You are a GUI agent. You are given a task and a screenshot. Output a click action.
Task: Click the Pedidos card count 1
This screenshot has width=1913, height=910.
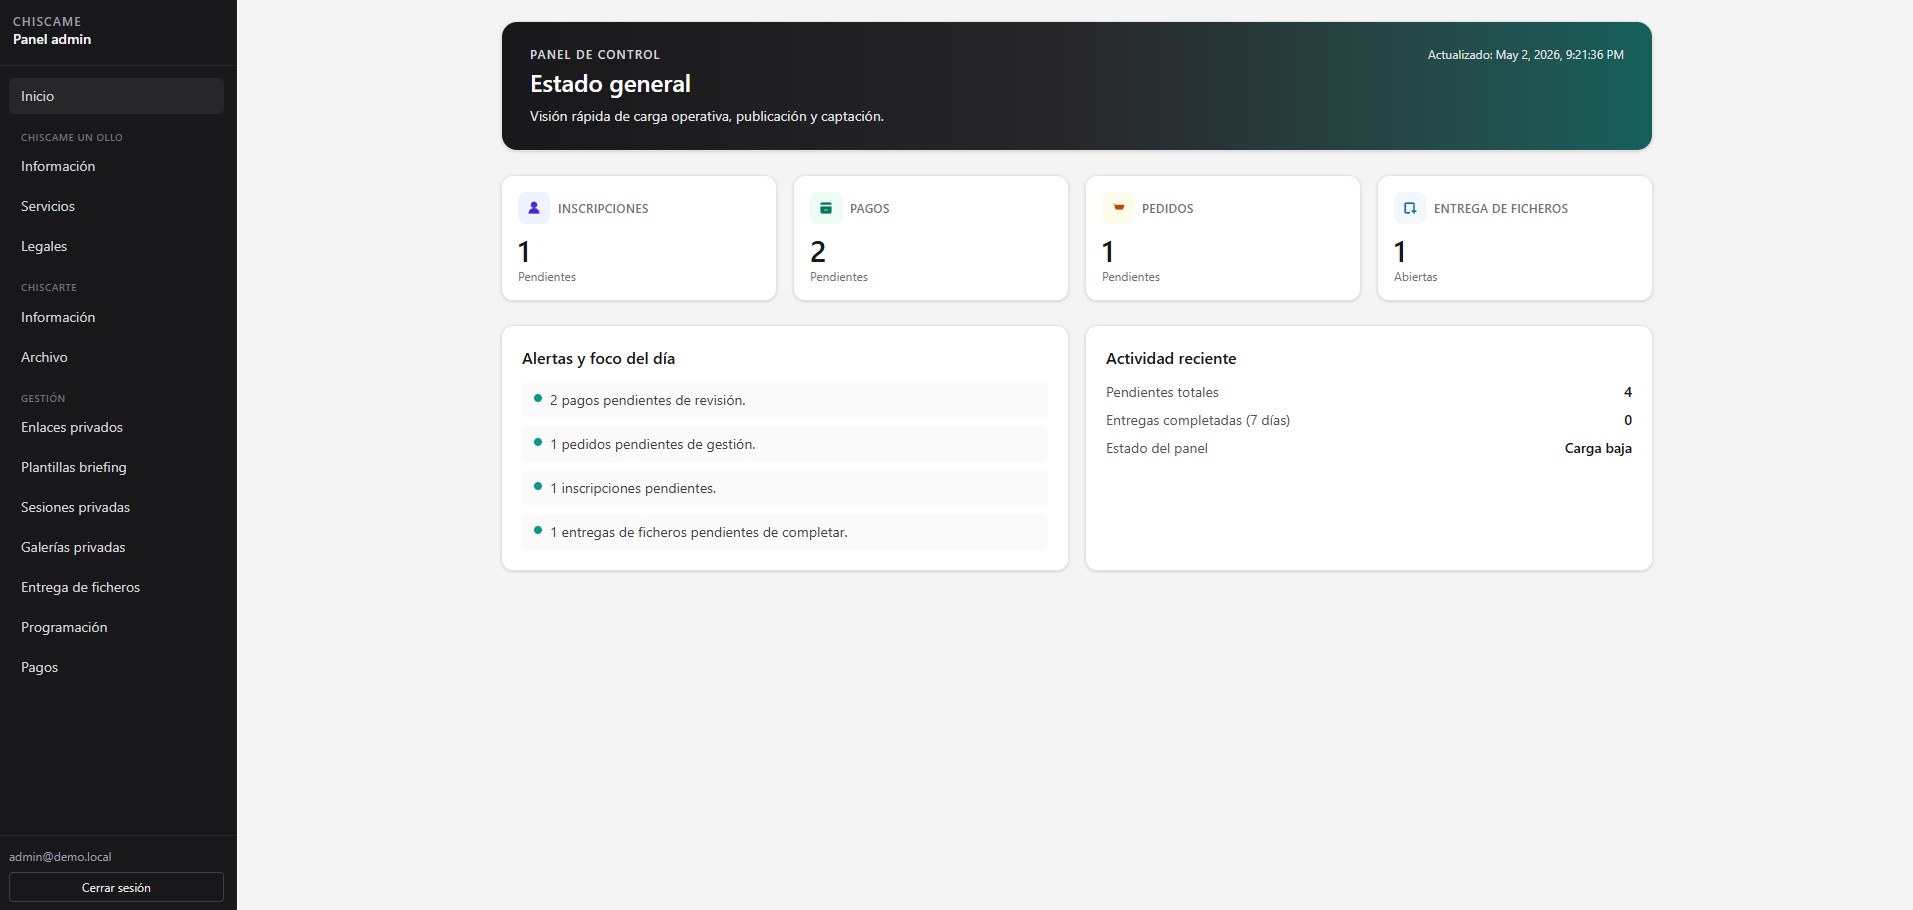tap(1108, 251)
